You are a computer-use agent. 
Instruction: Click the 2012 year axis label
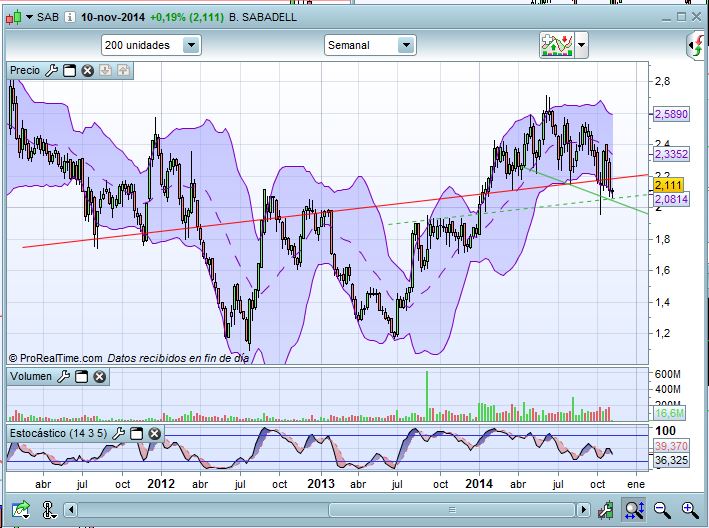(x=161, y=484)
